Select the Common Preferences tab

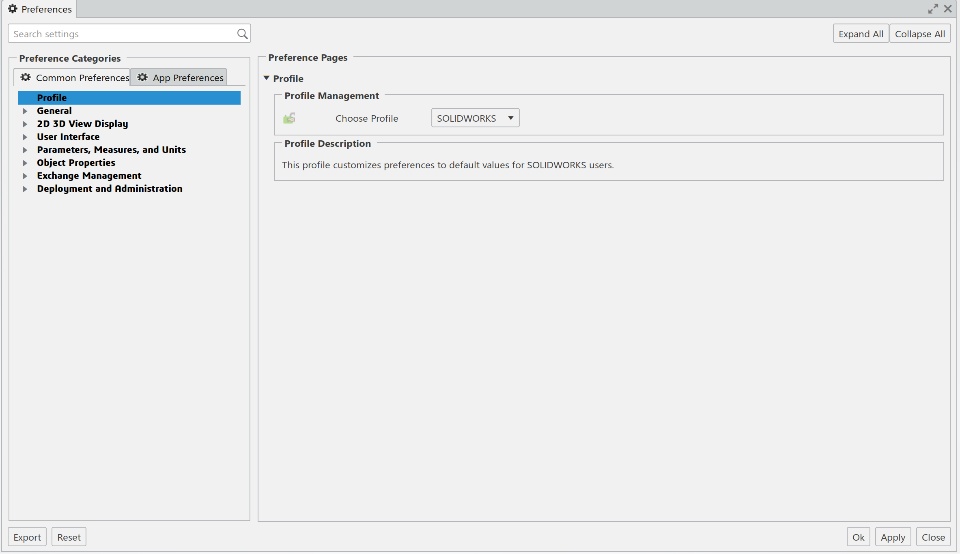[74, 77]
